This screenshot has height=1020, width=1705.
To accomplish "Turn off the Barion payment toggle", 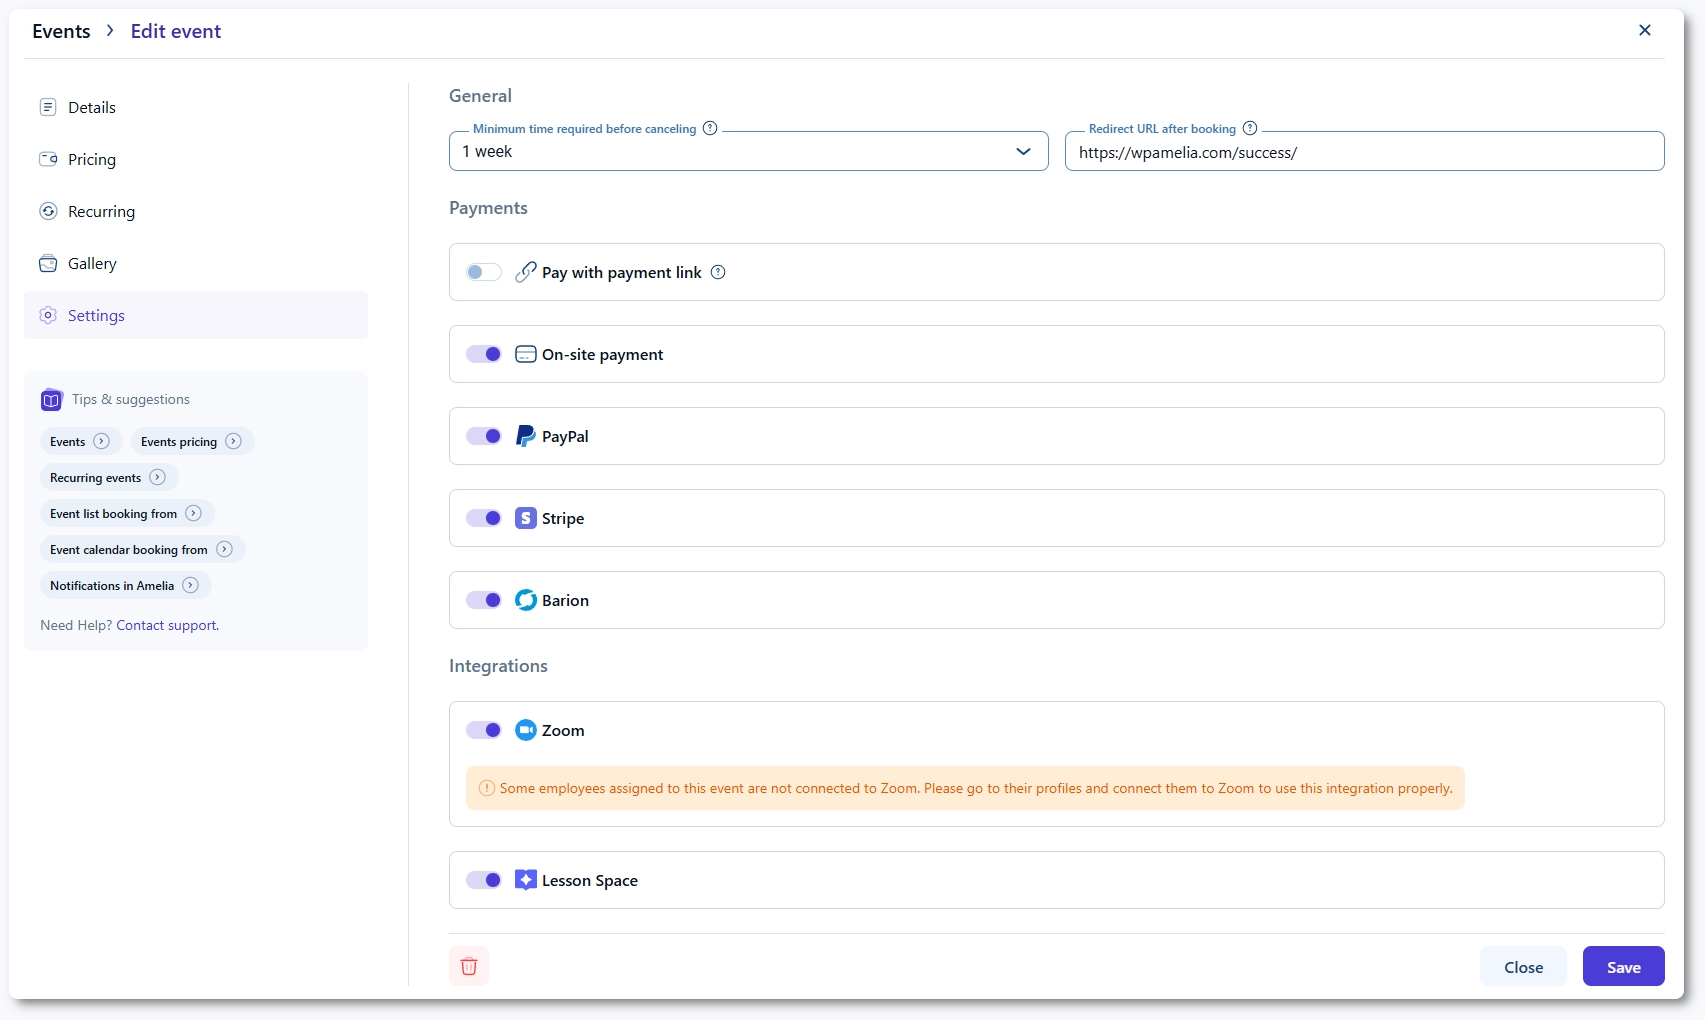I will [484, 600].
